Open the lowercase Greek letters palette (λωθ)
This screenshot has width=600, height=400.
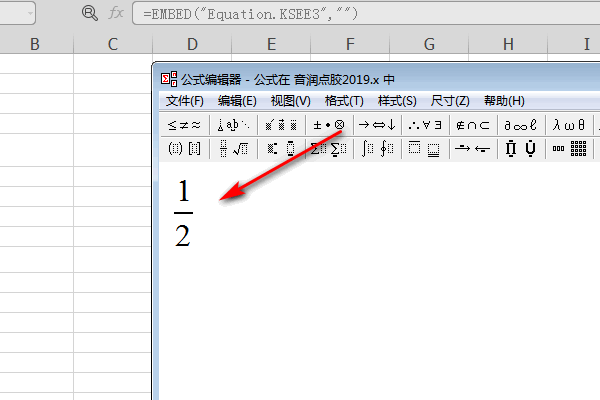(x=569, y=125)
